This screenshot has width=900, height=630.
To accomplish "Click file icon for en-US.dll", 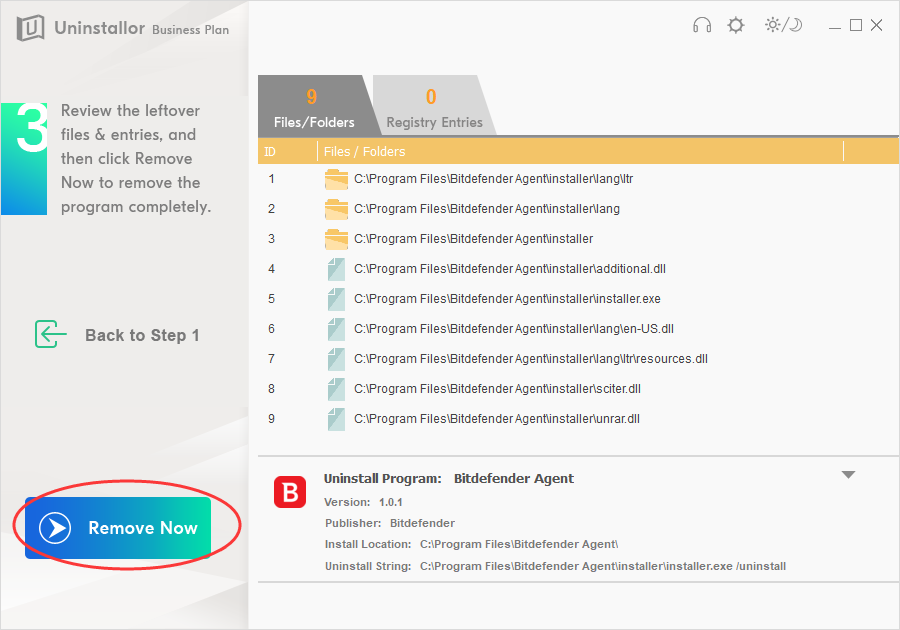I will 336,329.
